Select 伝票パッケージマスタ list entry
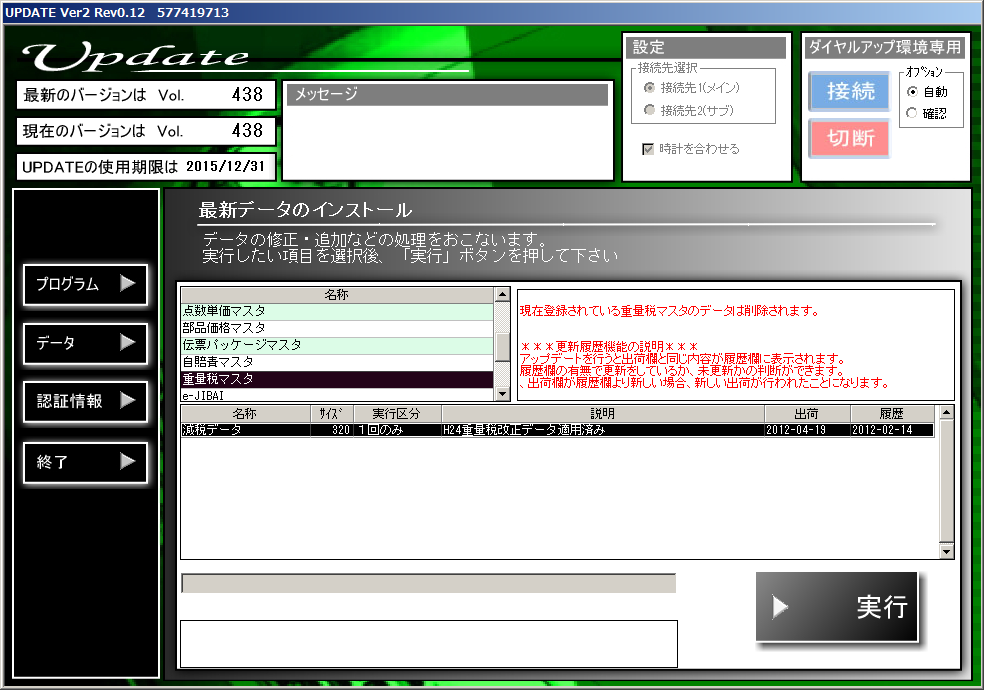The height and width of the screenshot is (690, 984). click(x=336, y=345)
